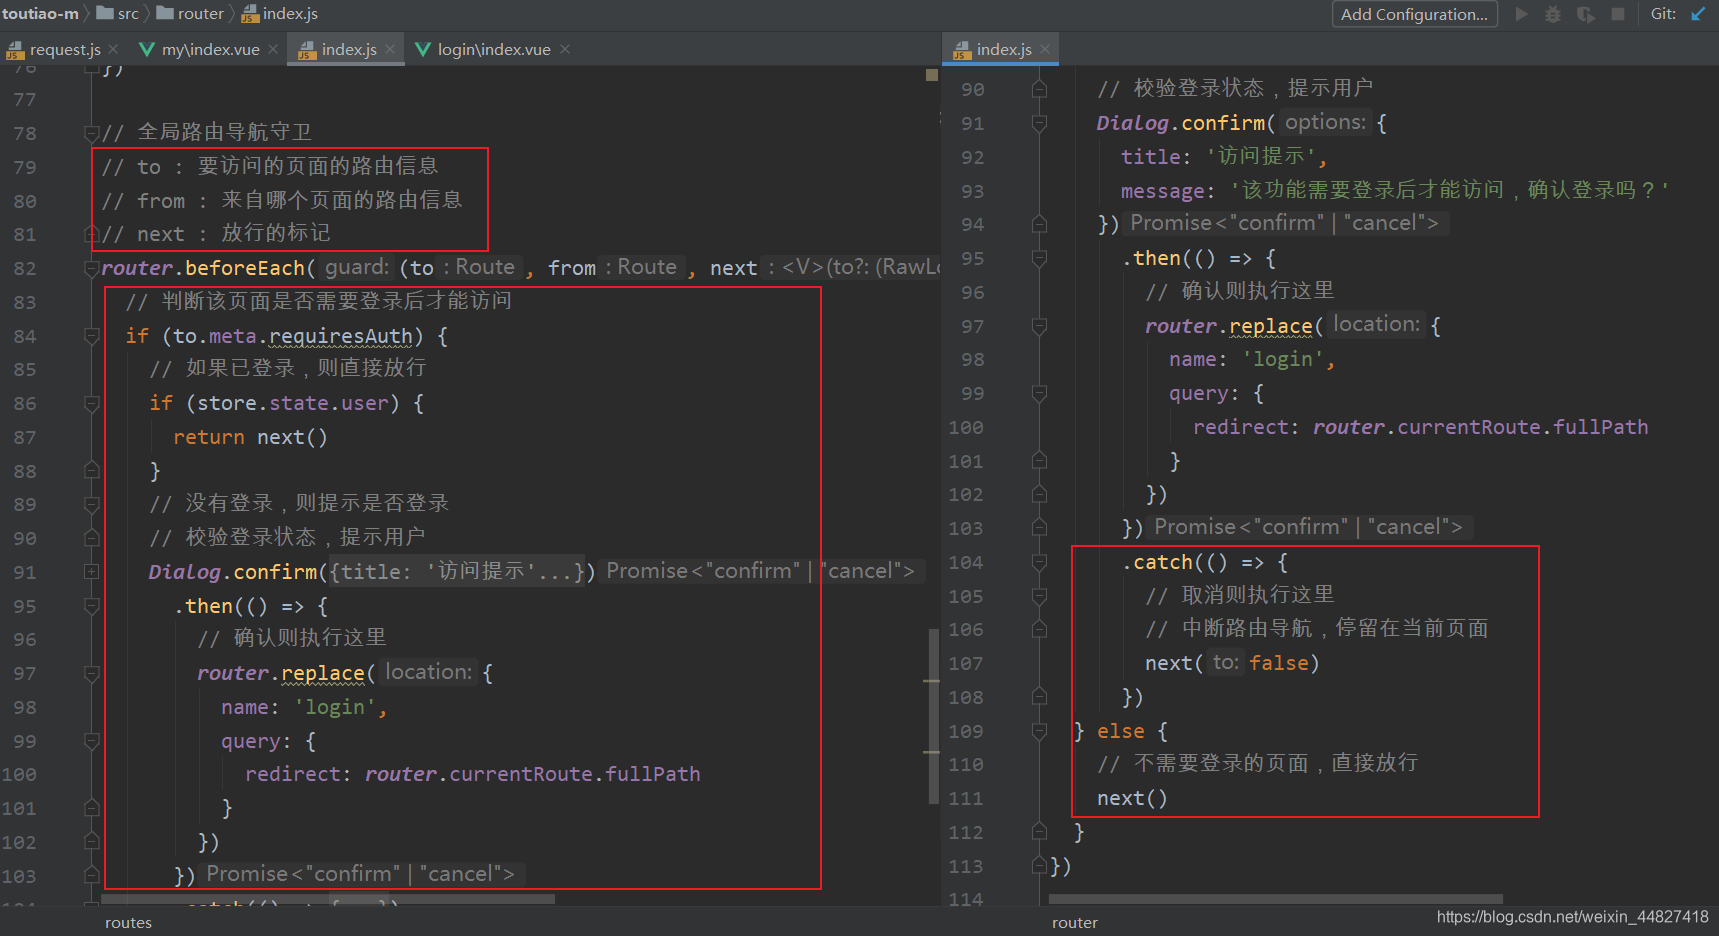1719x936 pixels.
Task: Click router breadcrumb below right editor
Action: click(x=1074, y=922)
